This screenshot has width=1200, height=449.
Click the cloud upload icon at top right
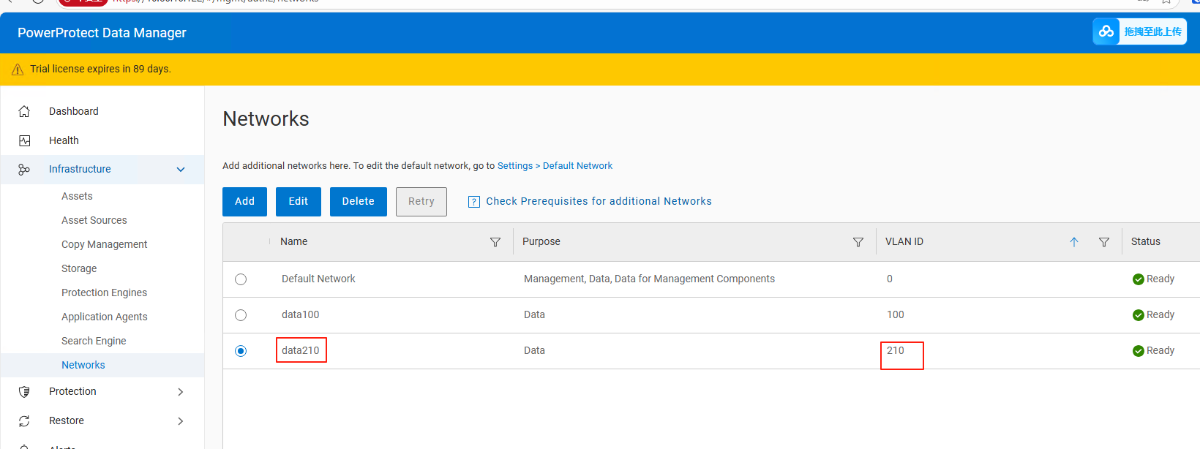1106,32
